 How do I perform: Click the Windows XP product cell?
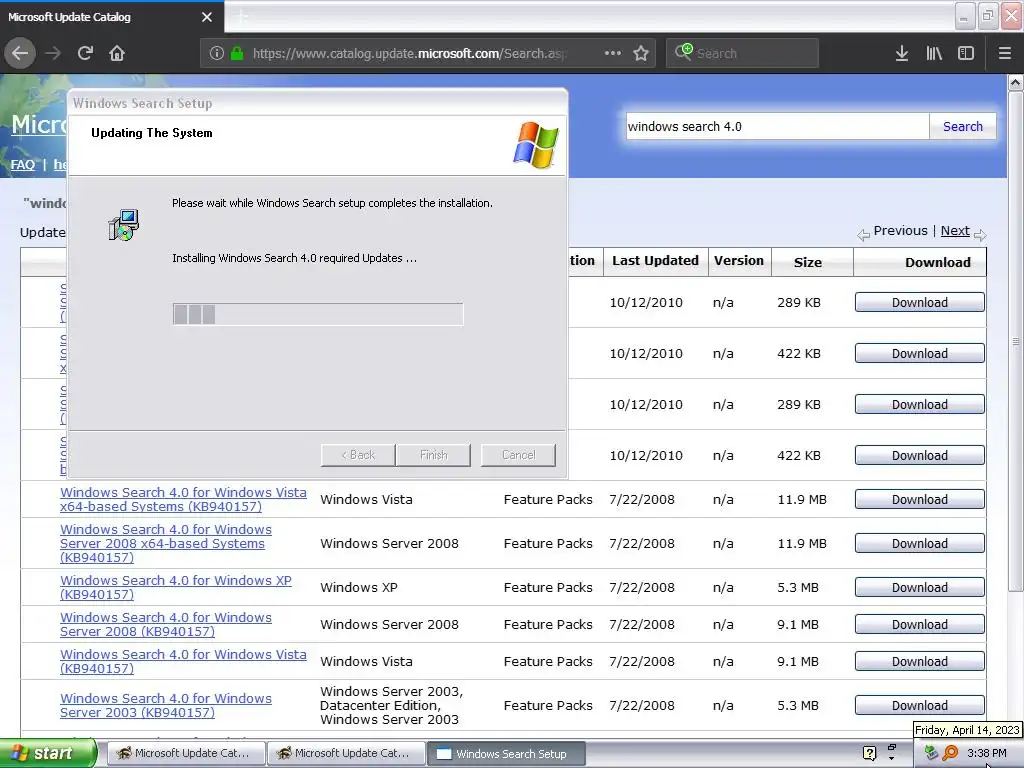(359, 587)
